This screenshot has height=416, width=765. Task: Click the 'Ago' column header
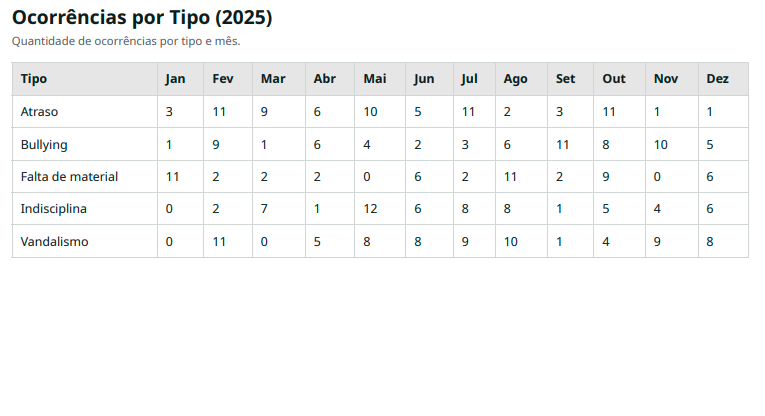pyautogui.click(x=515, y=79)
